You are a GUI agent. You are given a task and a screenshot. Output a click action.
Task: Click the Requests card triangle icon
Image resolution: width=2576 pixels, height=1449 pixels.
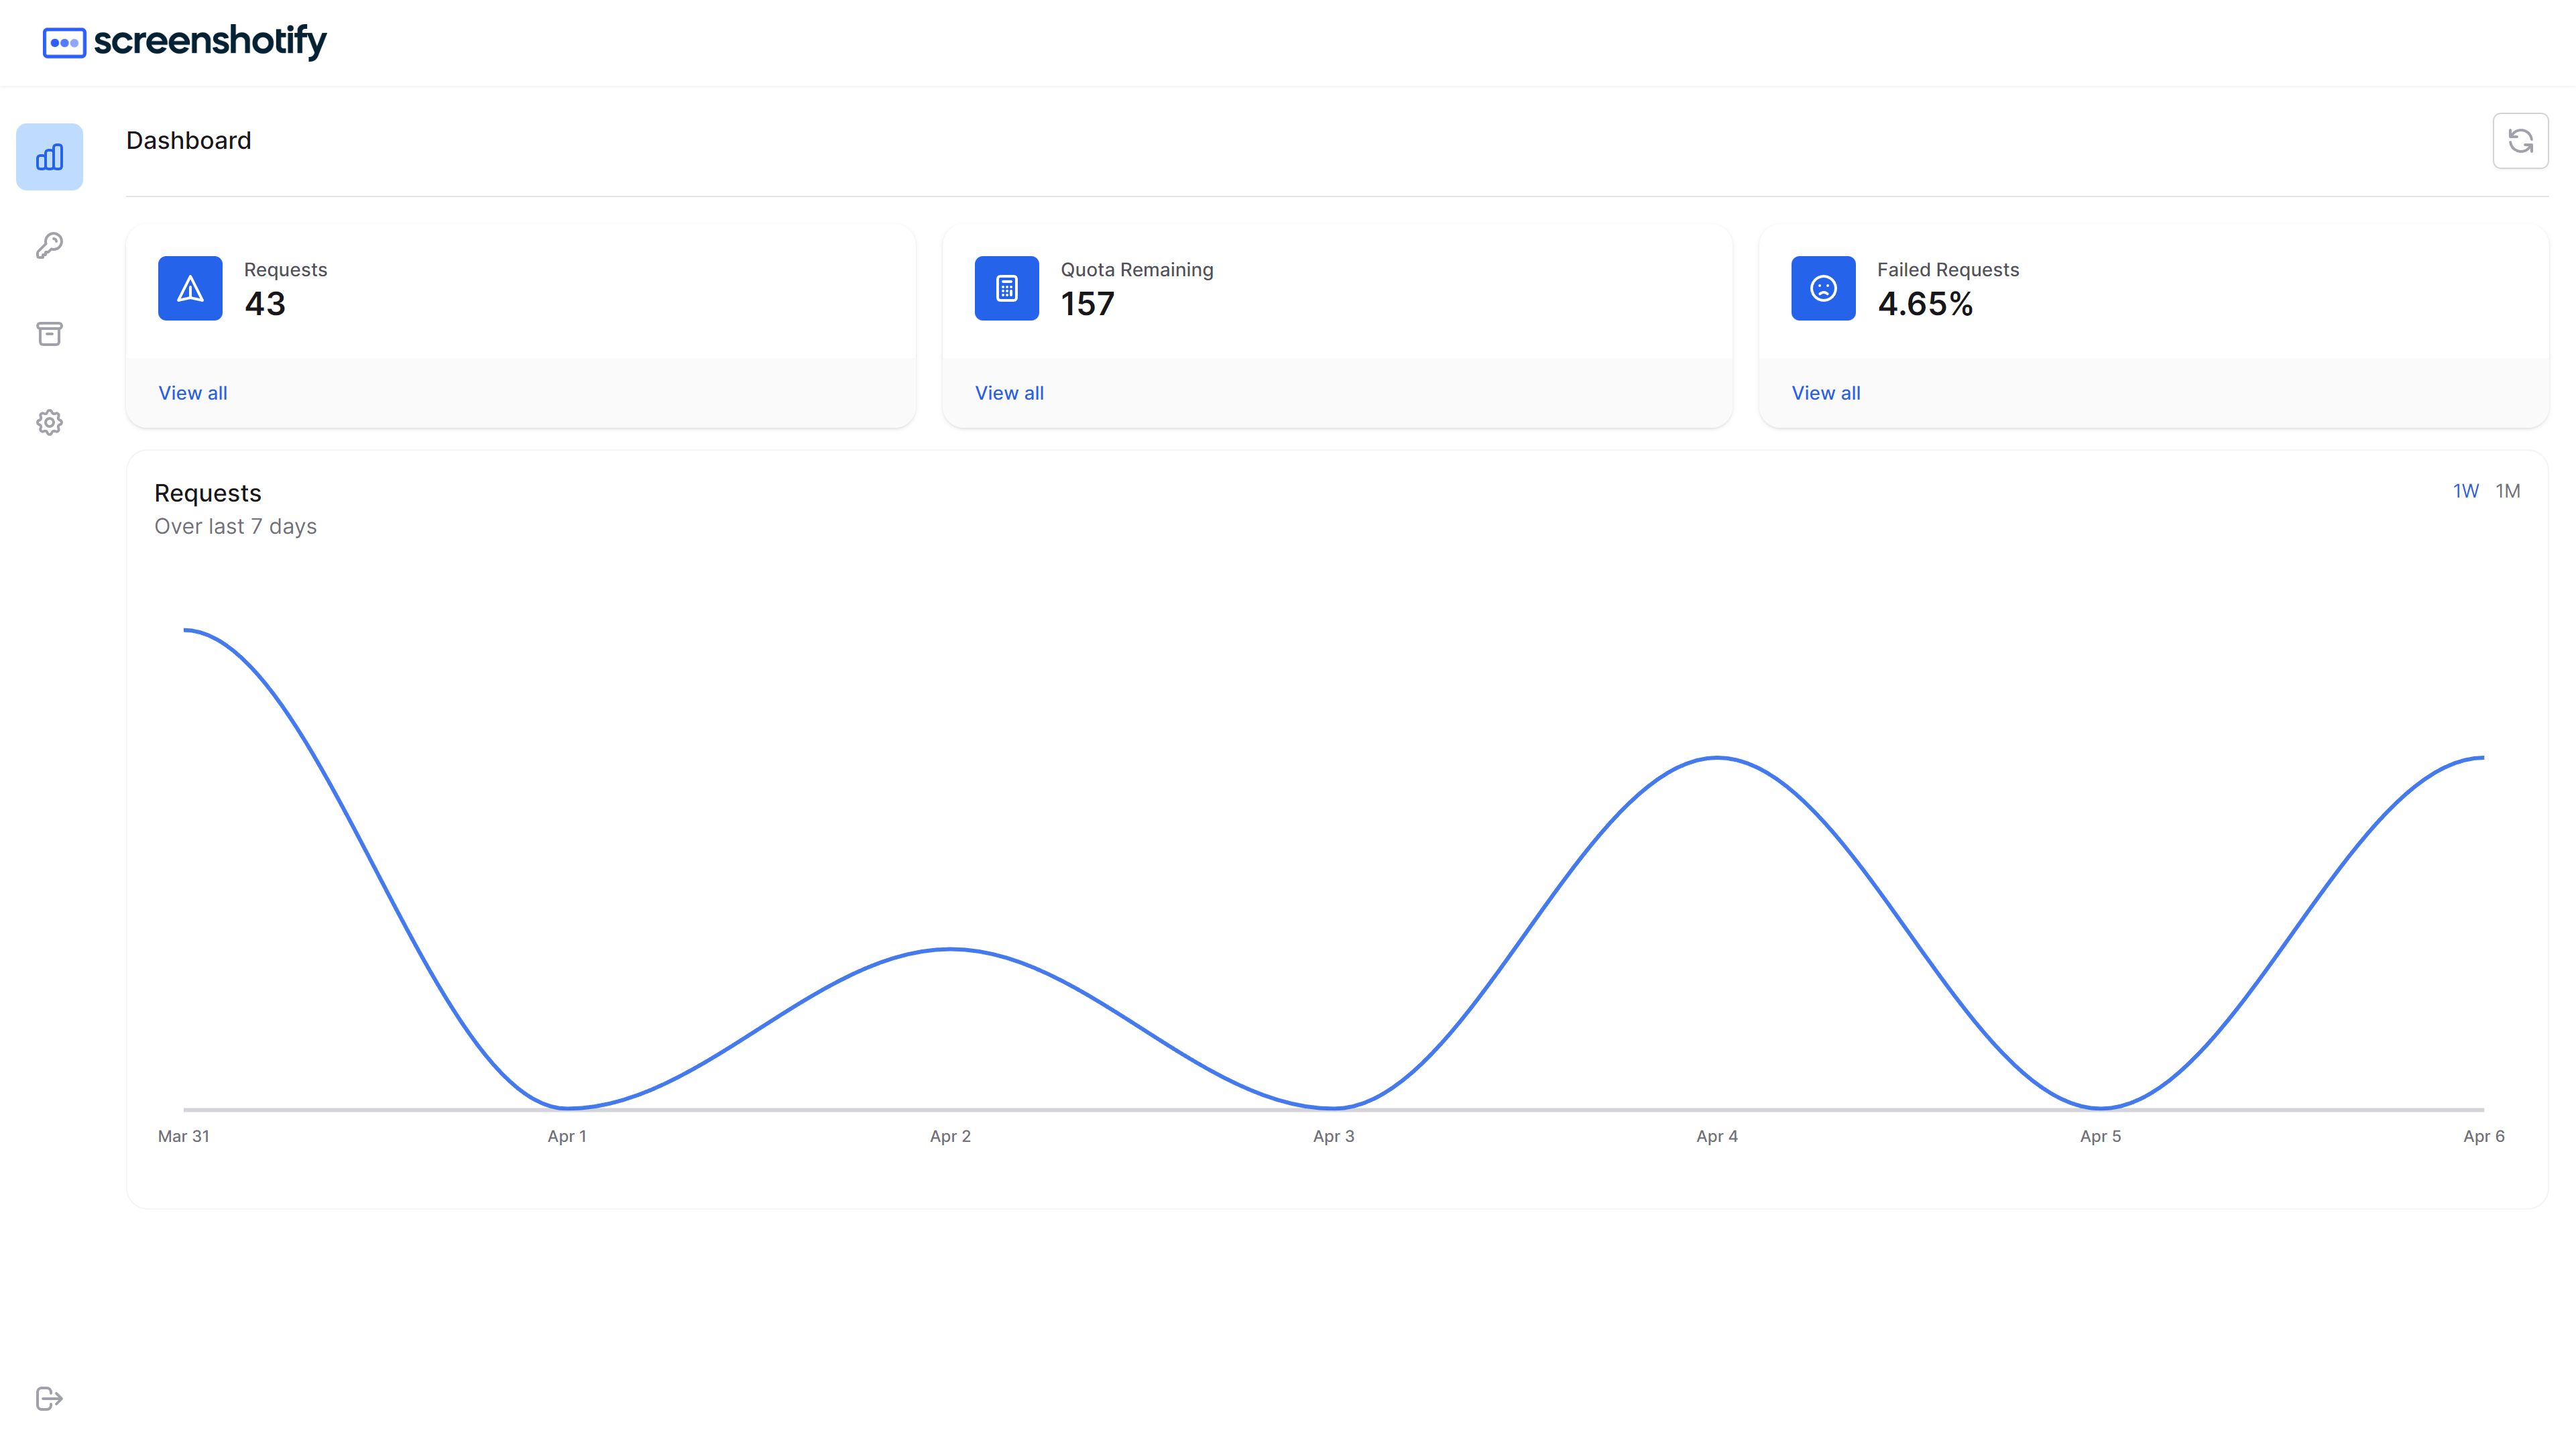click(x=190, y=288)
